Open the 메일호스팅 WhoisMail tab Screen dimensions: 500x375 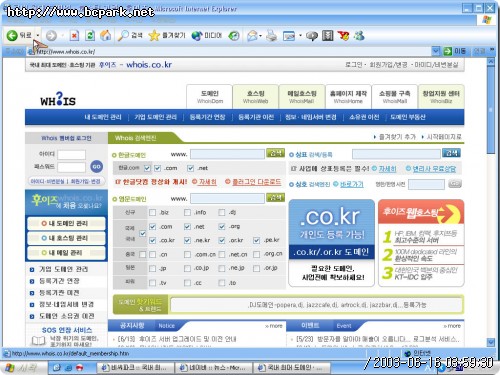pyautogui.click(x=302, y=96)
